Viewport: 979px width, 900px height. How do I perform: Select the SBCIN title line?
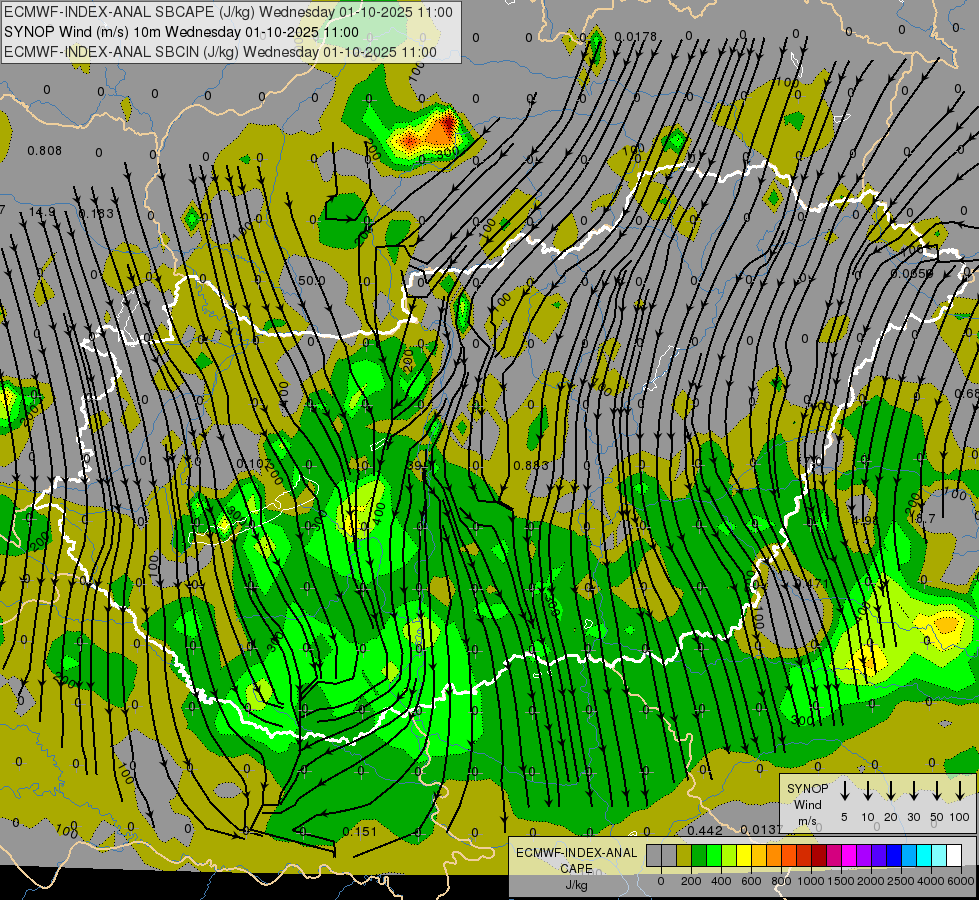(x=220, y=51)
